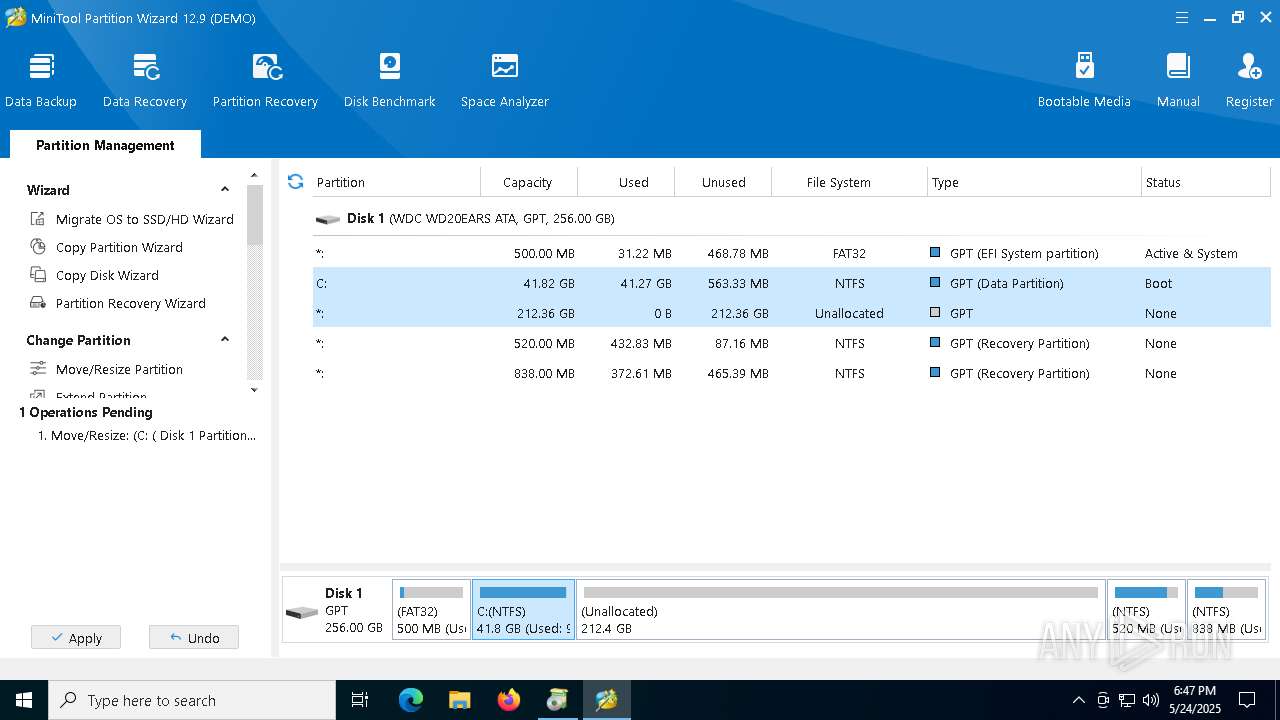Click the Disk 1 header row icon
The width and height of the screenshot is (1280, 720).
[328, 219]
